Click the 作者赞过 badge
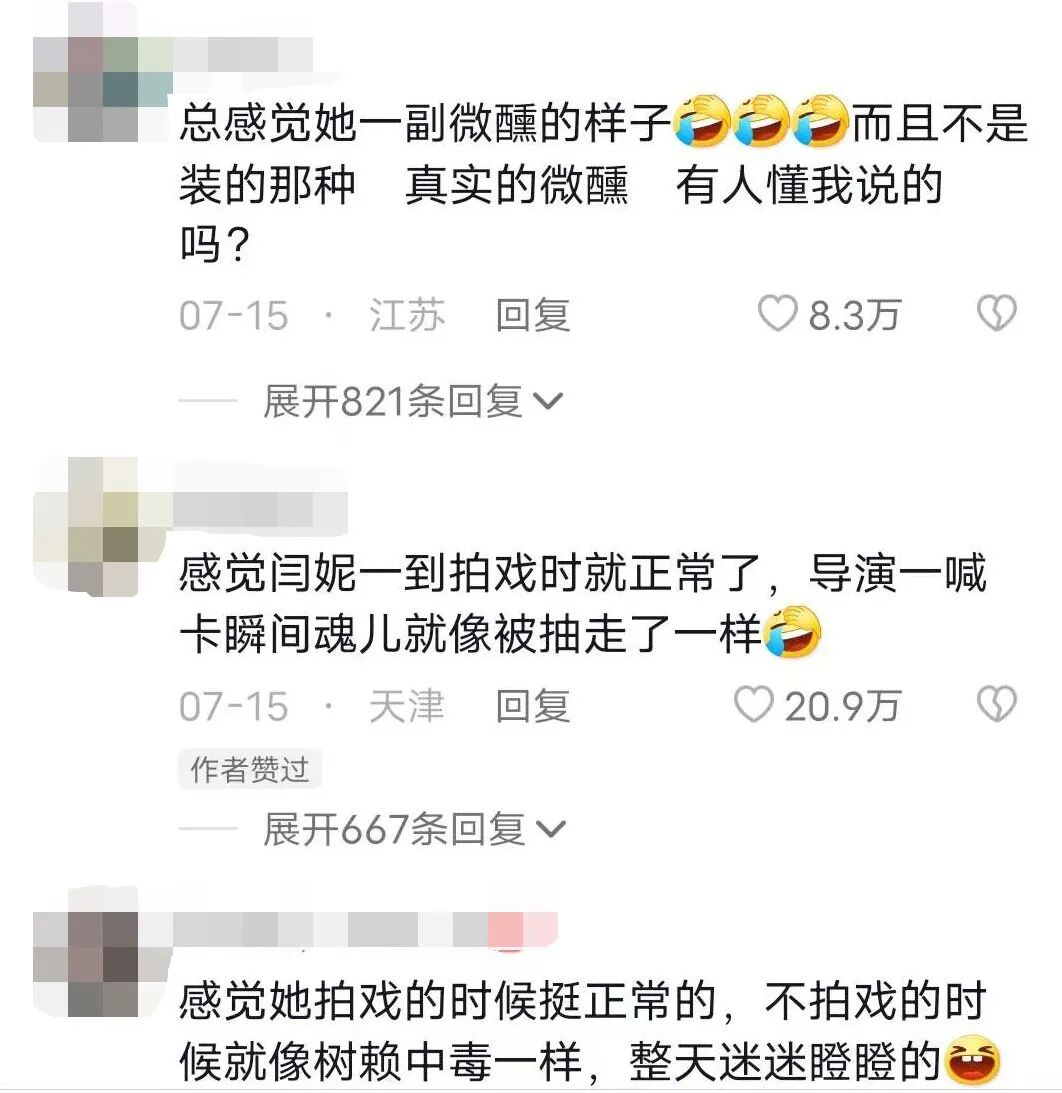 249,770
